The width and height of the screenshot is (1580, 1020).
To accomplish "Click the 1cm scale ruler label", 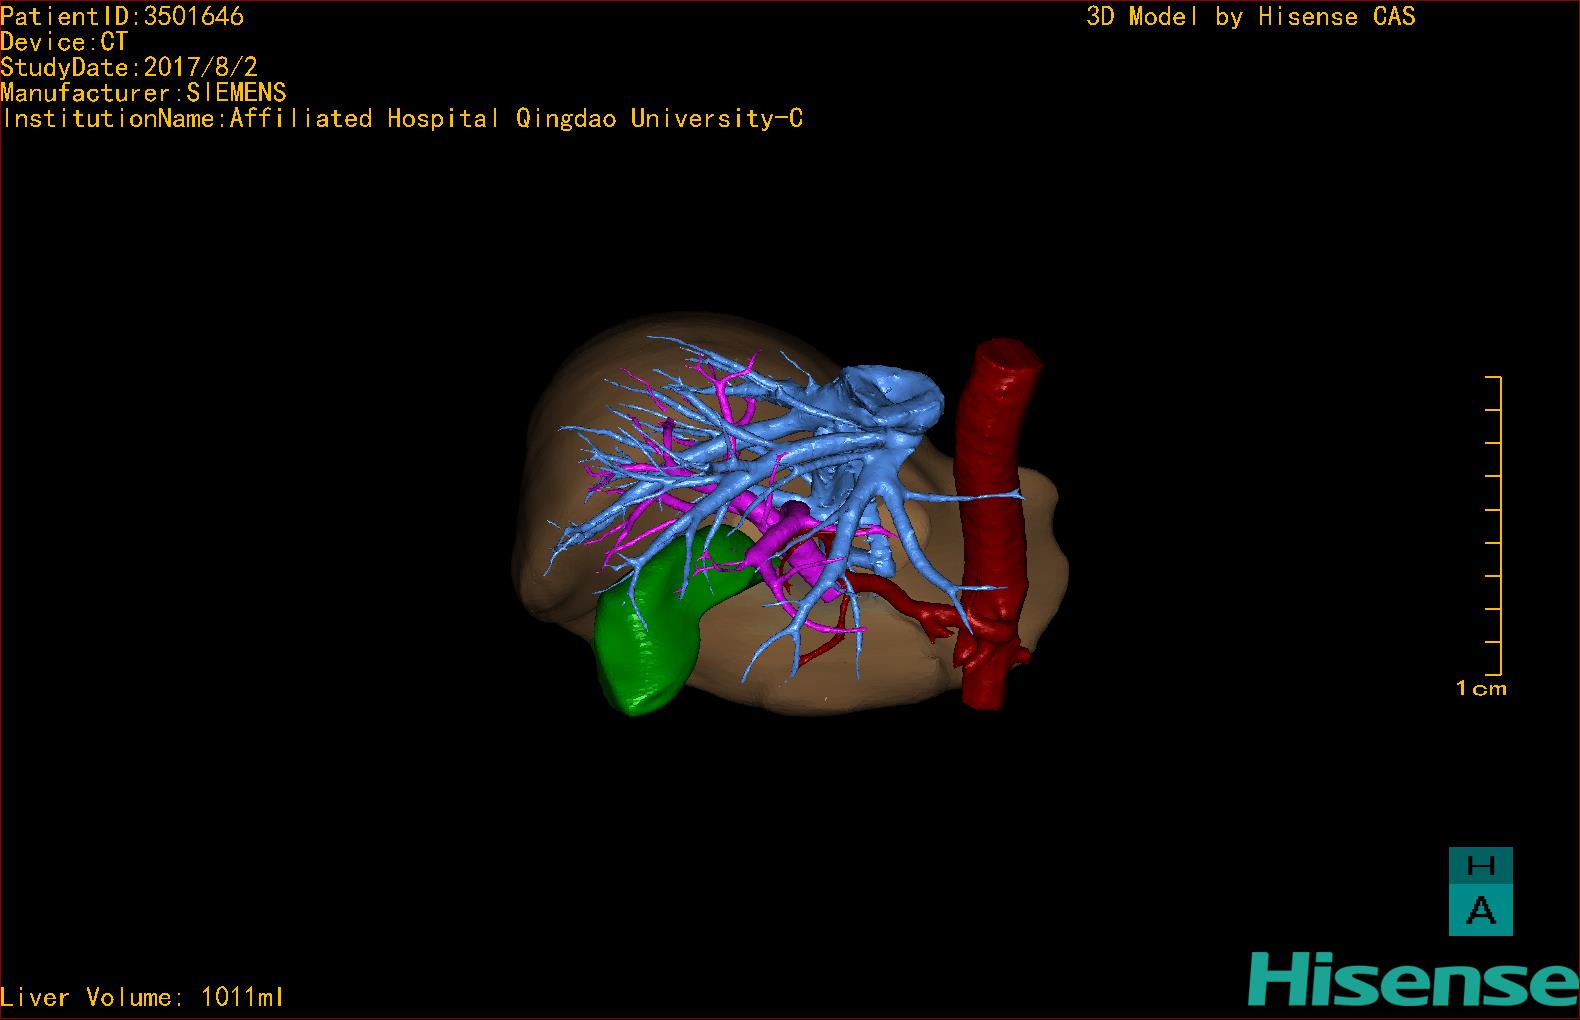I will pos(1481,688).
